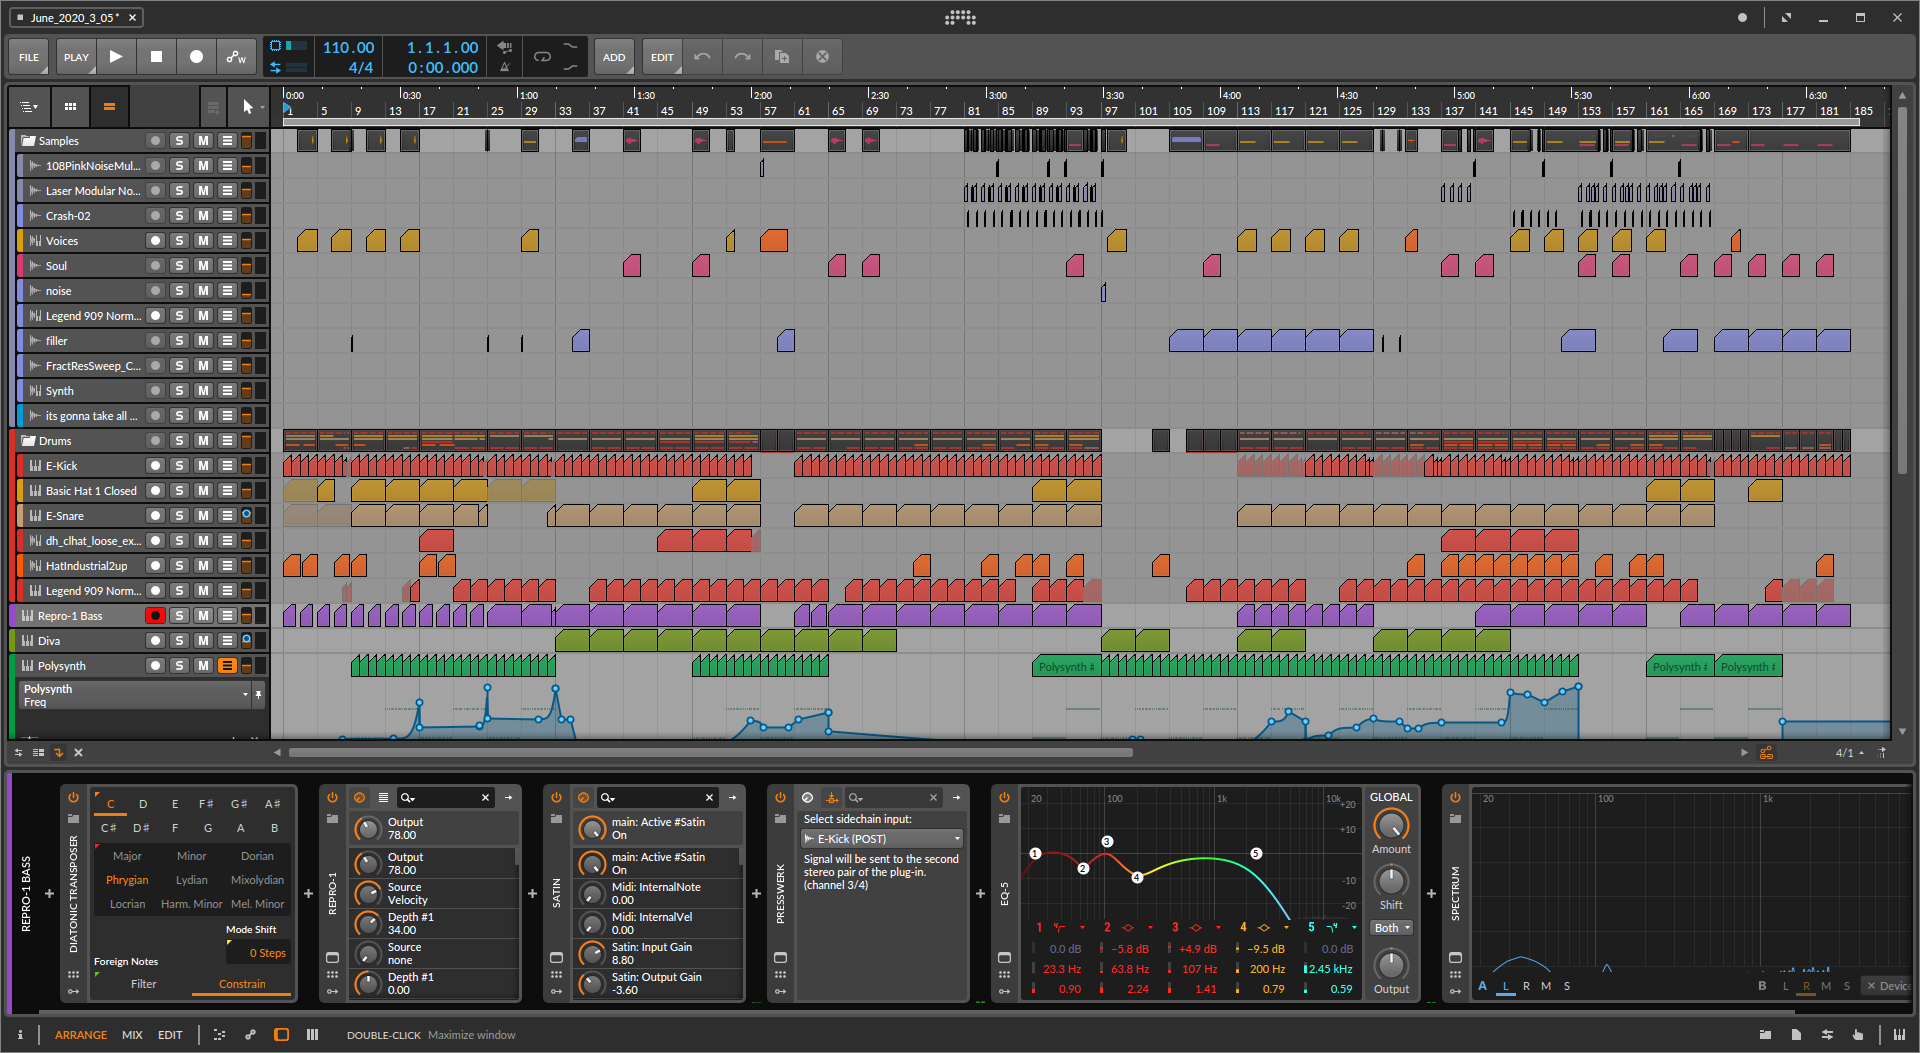Open the Polysynth Freq automation parameter dropdown
The width and height of the screenshot is (1920, 1053).
pos(134,695)
